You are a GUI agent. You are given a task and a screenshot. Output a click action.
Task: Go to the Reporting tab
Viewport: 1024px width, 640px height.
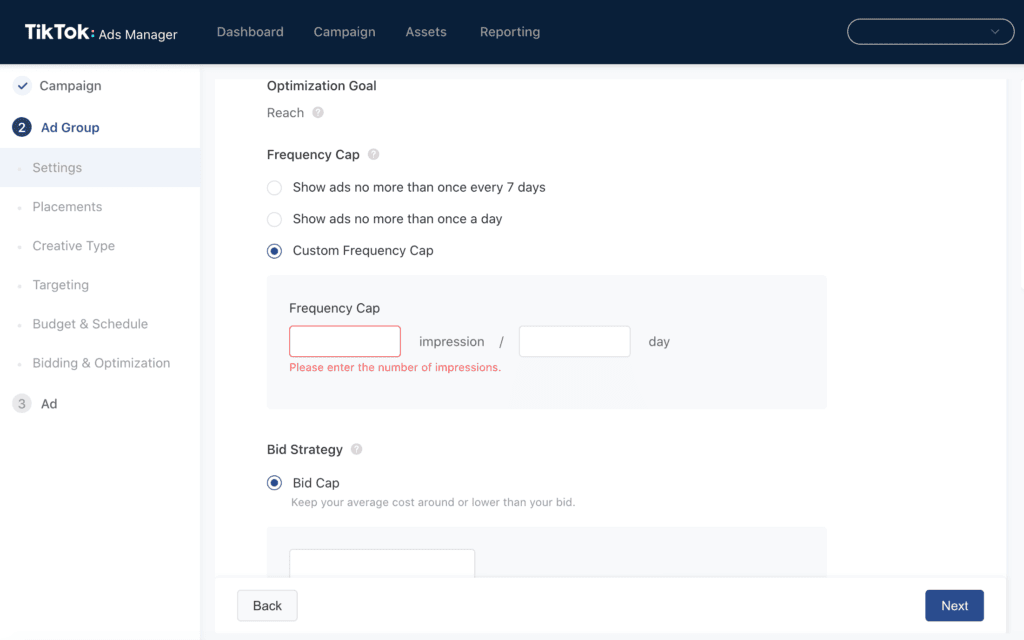509,32
